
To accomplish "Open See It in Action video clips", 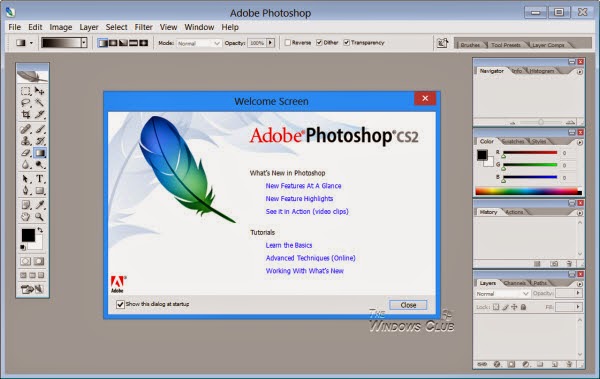I will (307, 211).
